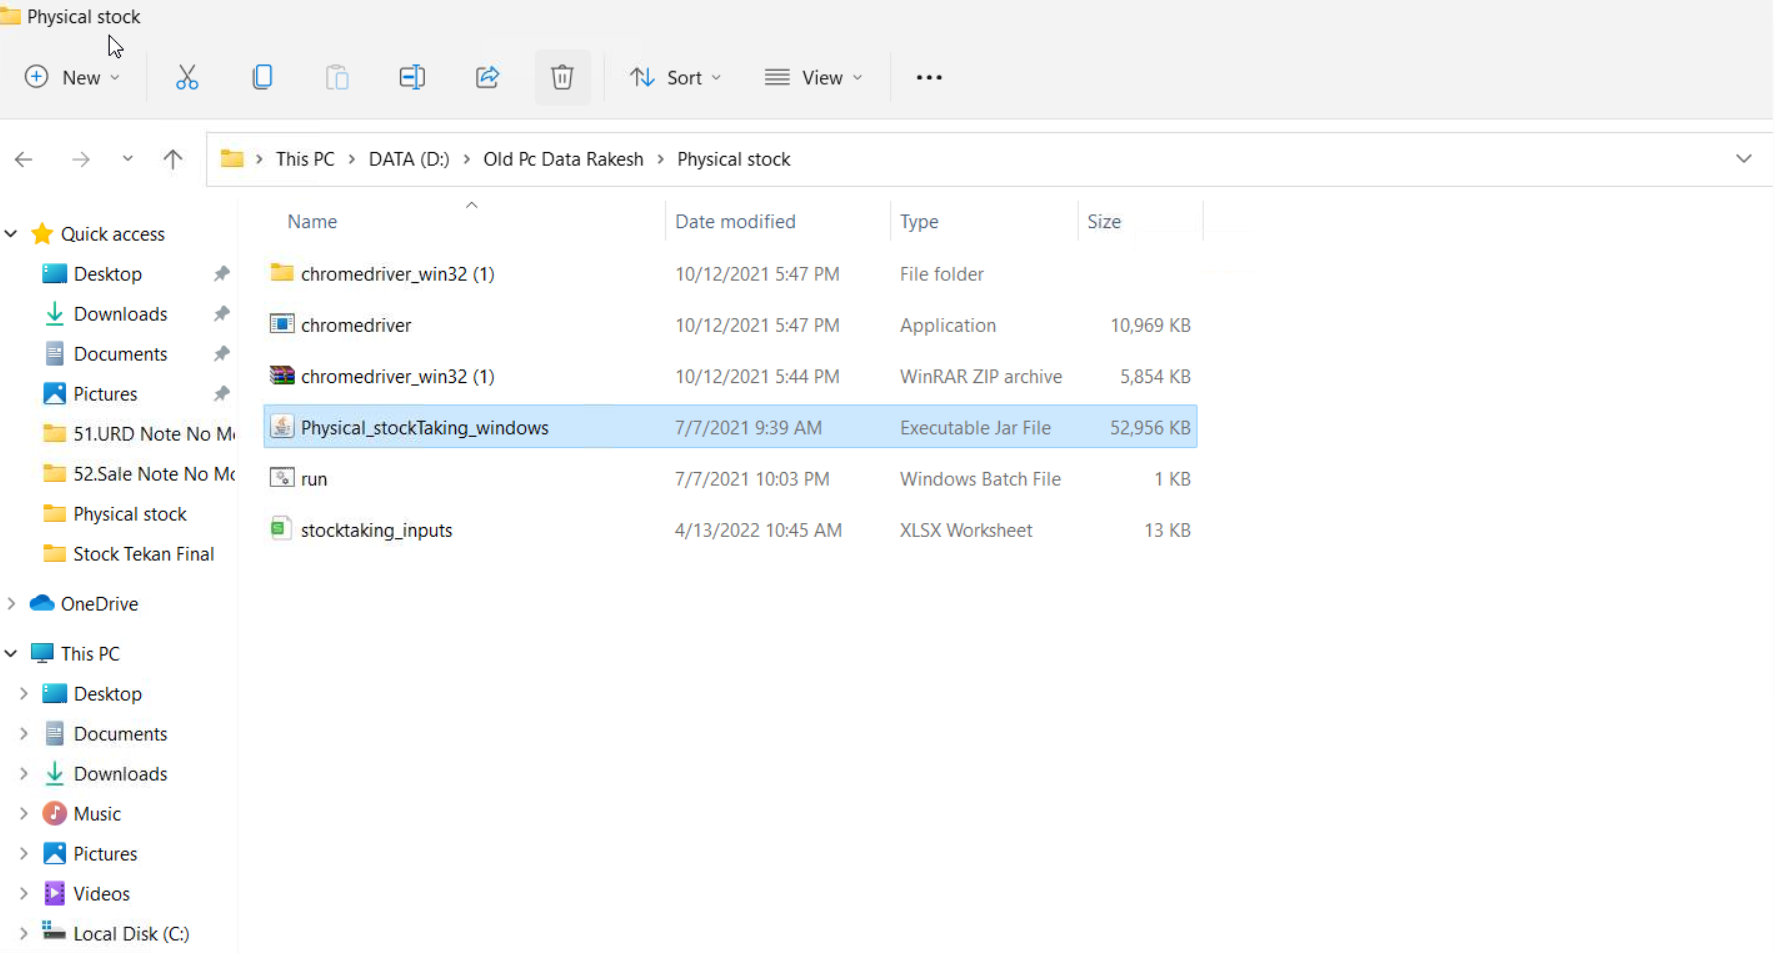
Task: Go forward with the right arrow
Action: click(81, 159)
